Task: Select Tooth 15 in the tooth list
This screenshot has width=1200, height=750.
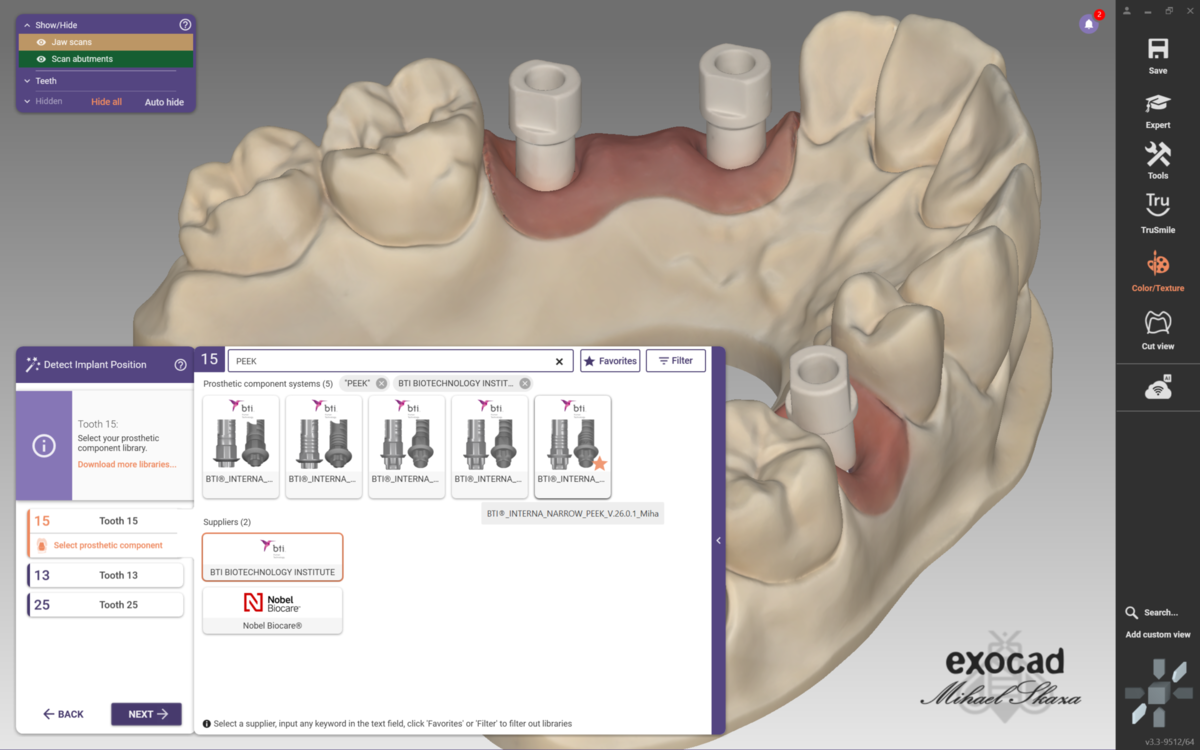Action: click(x=105, y=521)
